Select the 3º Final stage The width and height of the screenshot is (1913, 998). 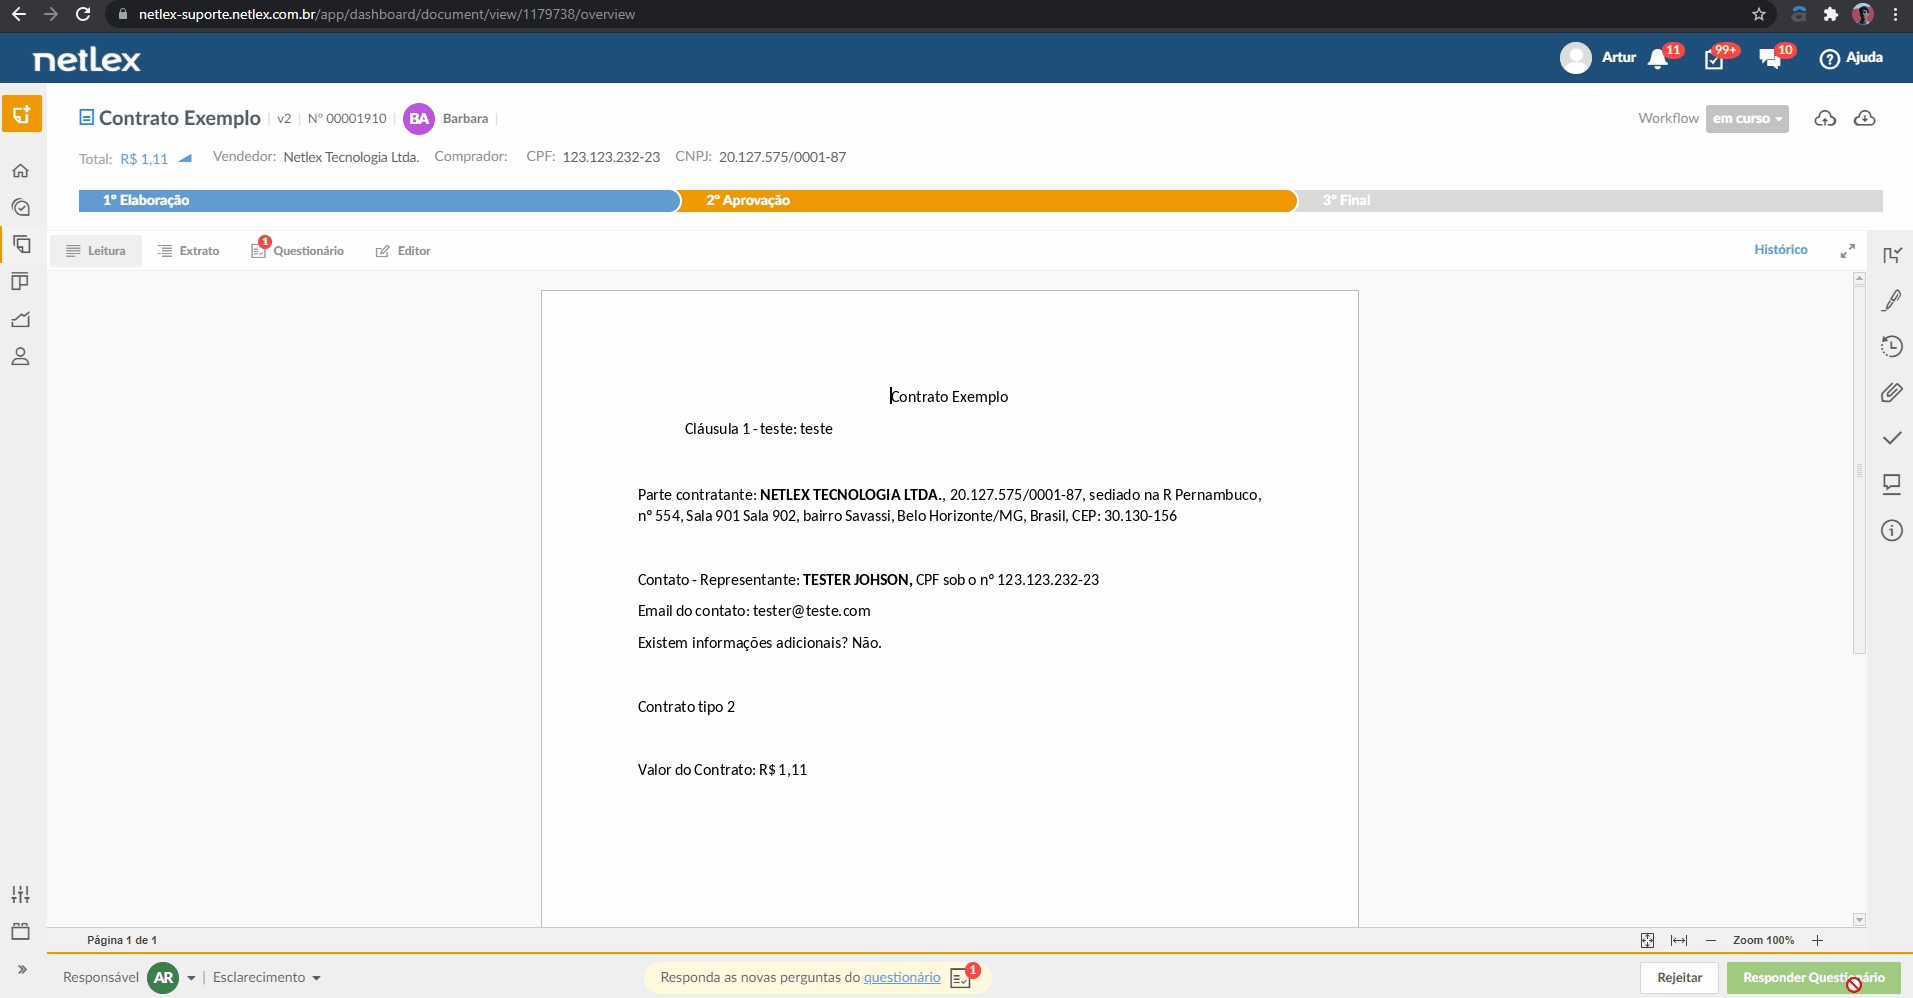(1590, 201)
